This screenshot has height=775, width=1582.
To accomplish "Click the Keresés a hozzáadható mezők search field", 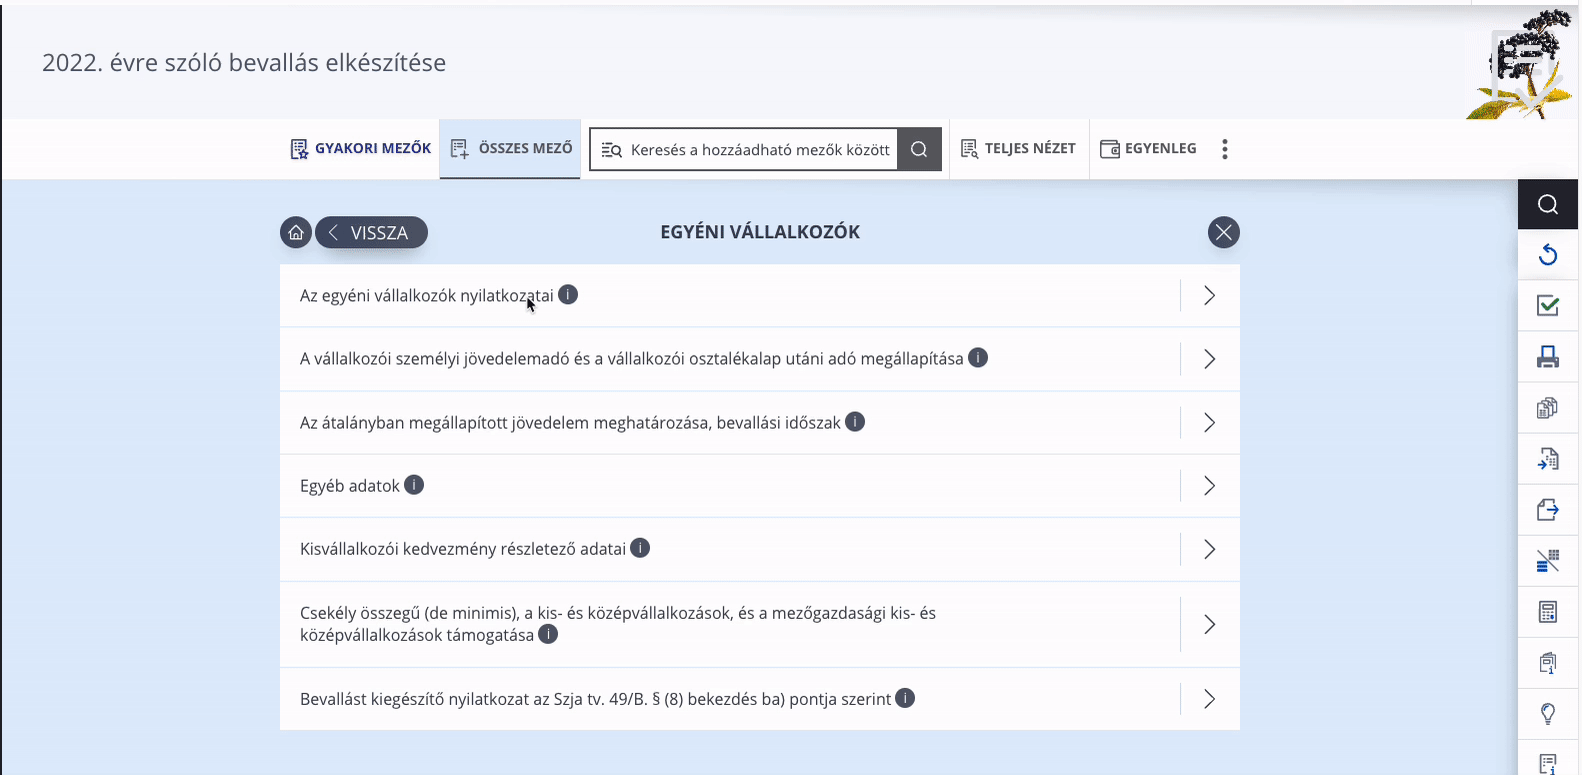I will (744, 149).
